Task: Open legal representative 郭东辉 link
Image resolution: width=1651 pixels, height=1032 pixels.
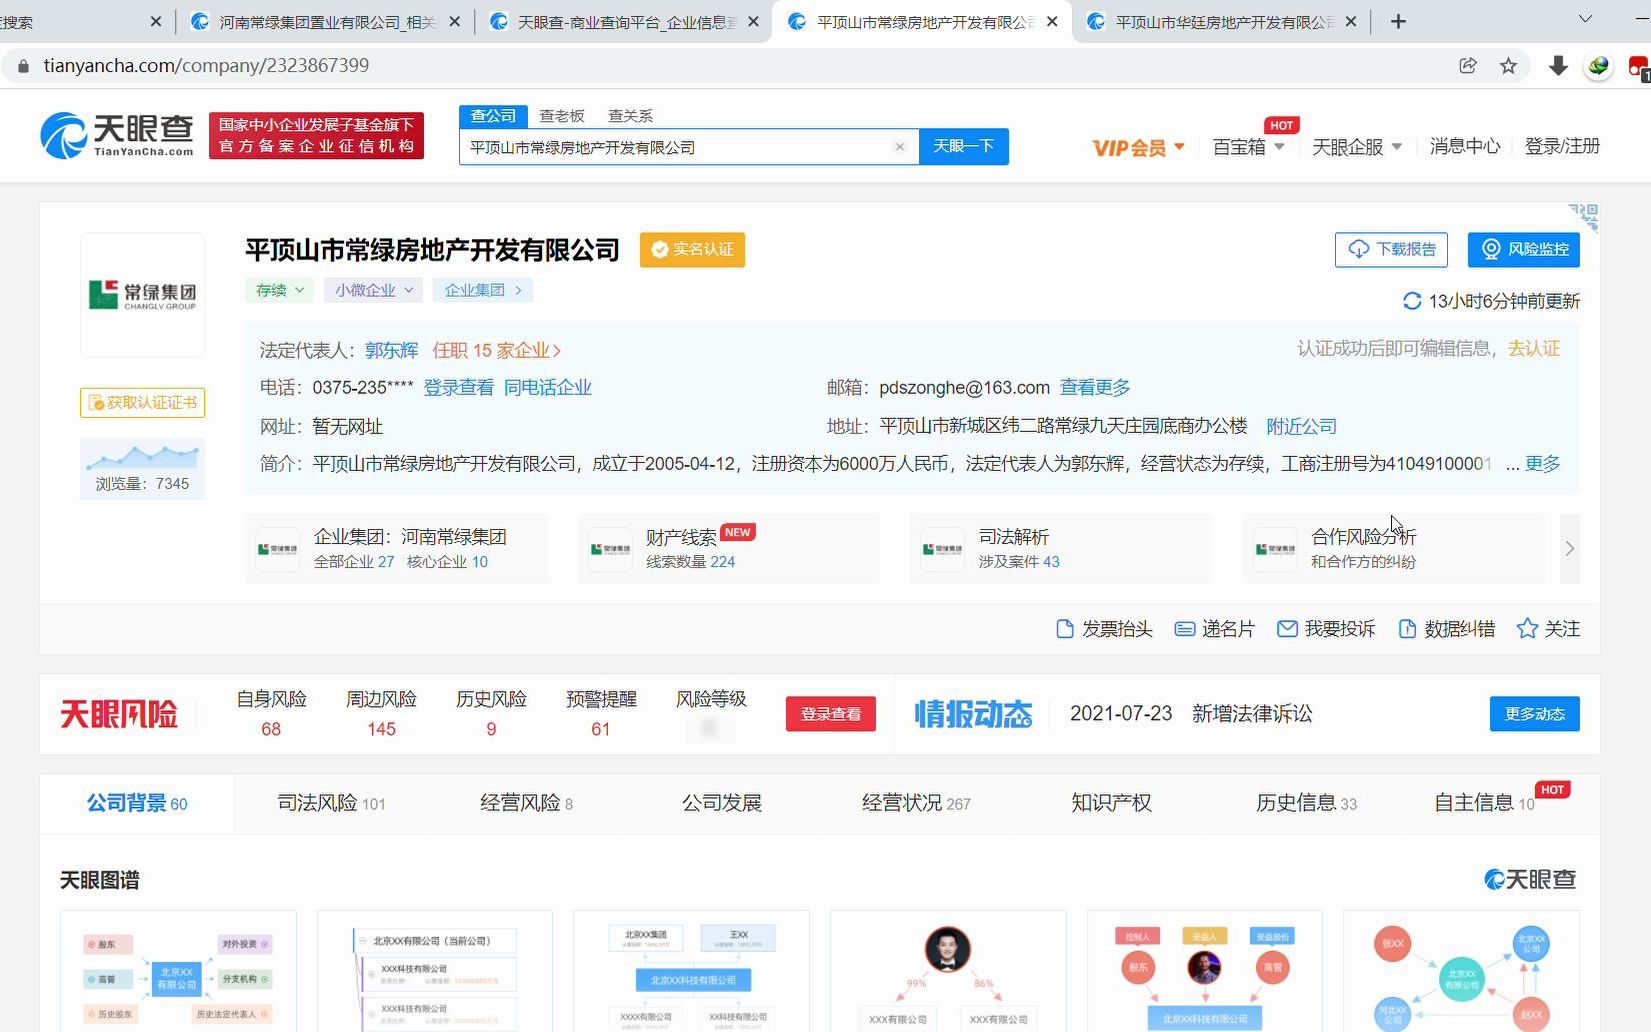Action: point(391,351)
